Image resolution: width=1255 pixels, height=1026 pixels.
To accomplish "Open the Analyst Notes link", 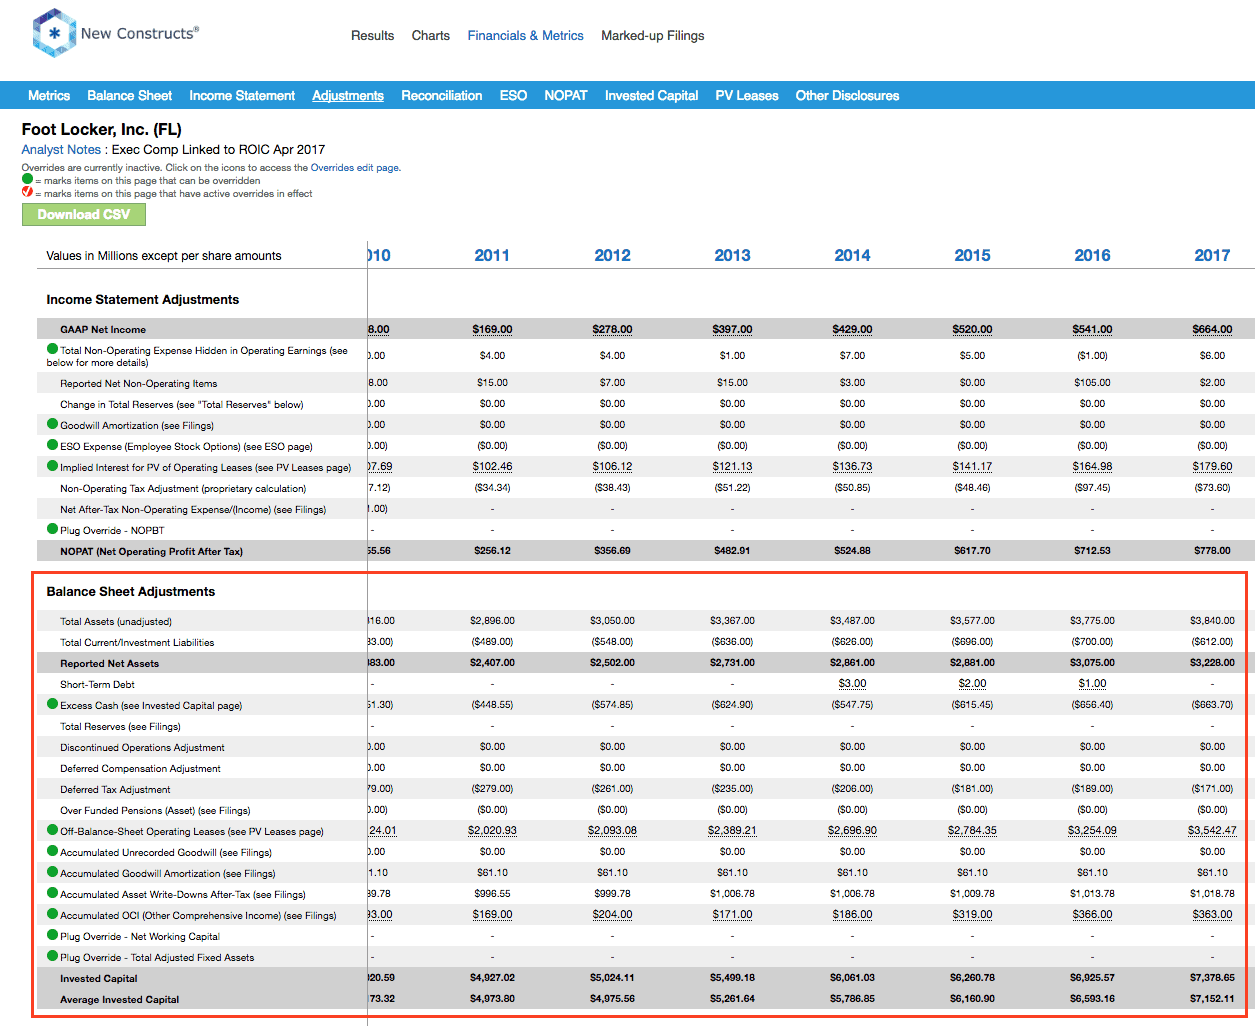I will coord(62,149).
